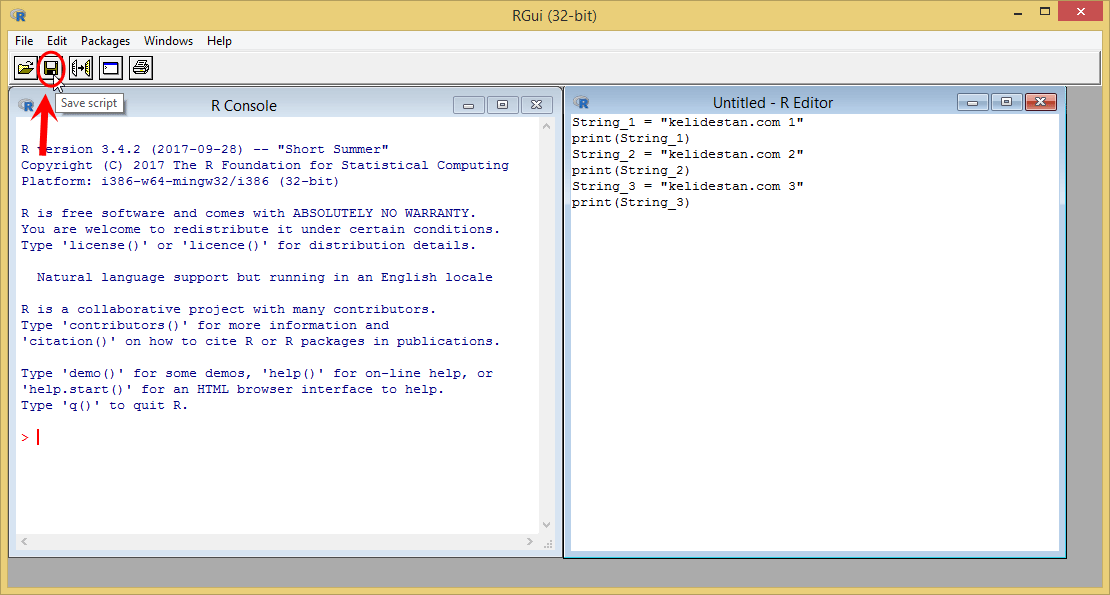Run line or selection toolbar icon
Image resolution: width=1110 pixels, height=595 pixels.
(x=81, y=68)
